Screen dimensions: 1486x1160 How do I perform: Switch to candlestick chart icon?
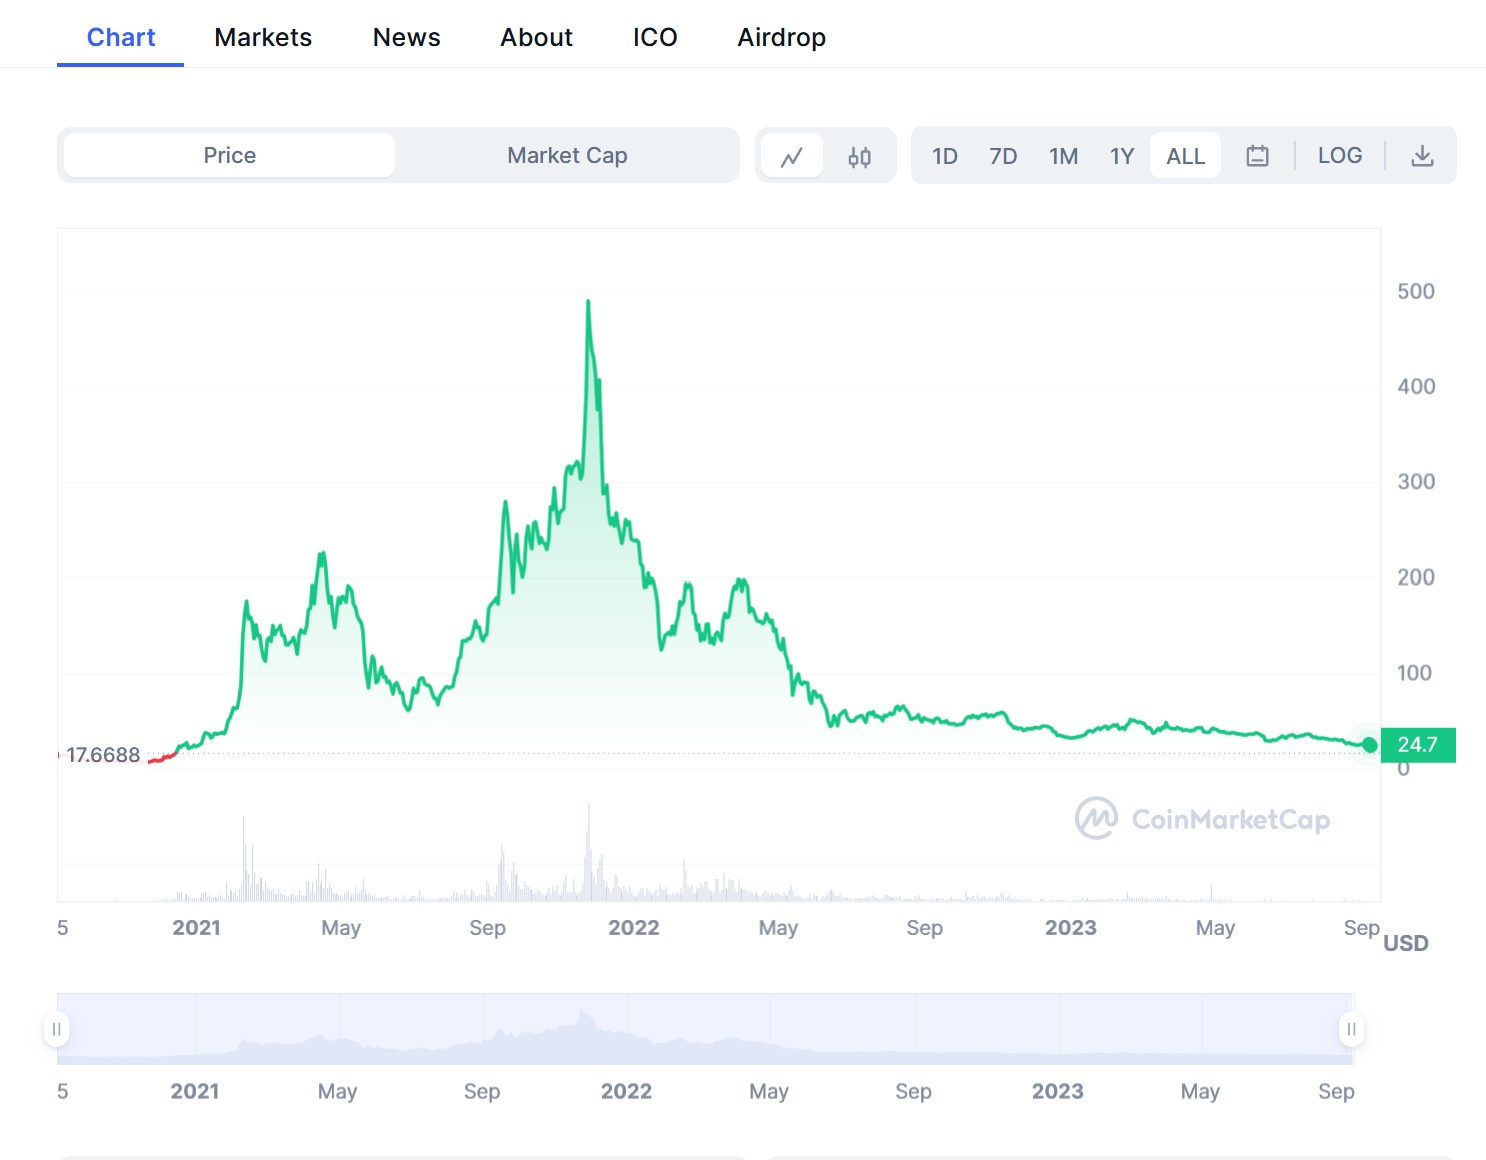click(x=859, y=156)
